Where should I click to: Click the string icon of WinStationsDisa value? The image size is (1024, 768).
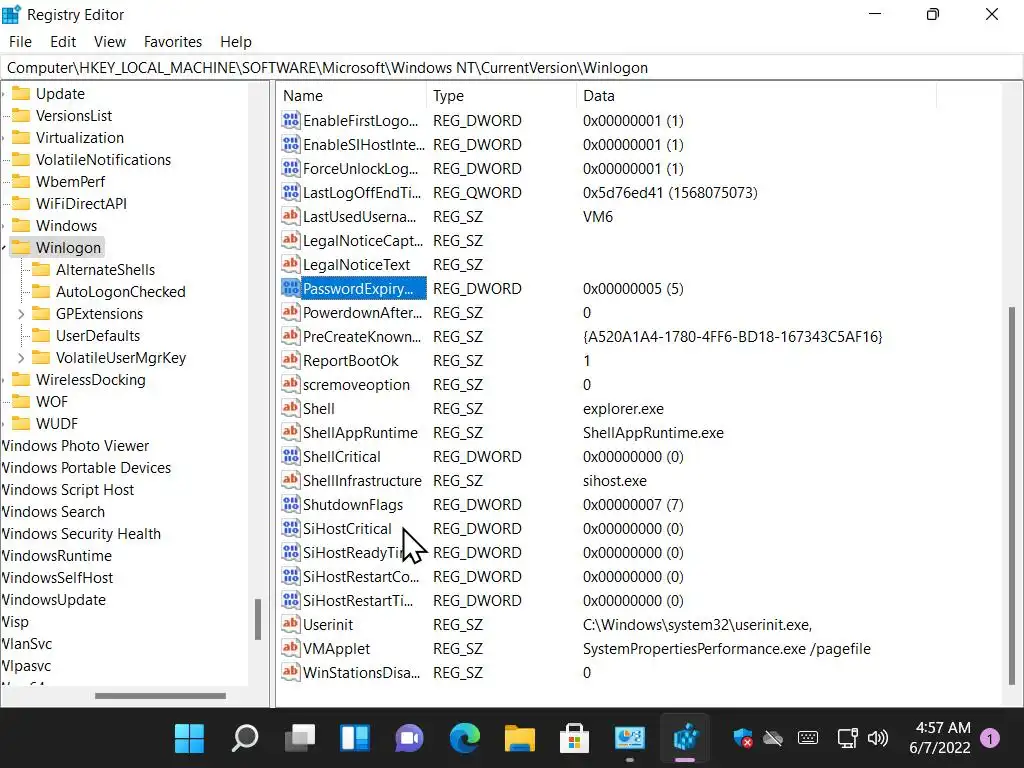[291, 673]
